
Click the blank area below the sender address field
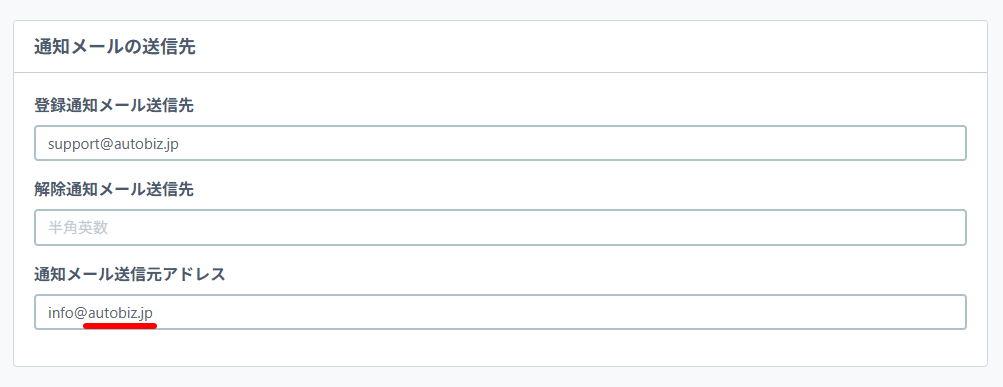(x=500, y=348)
